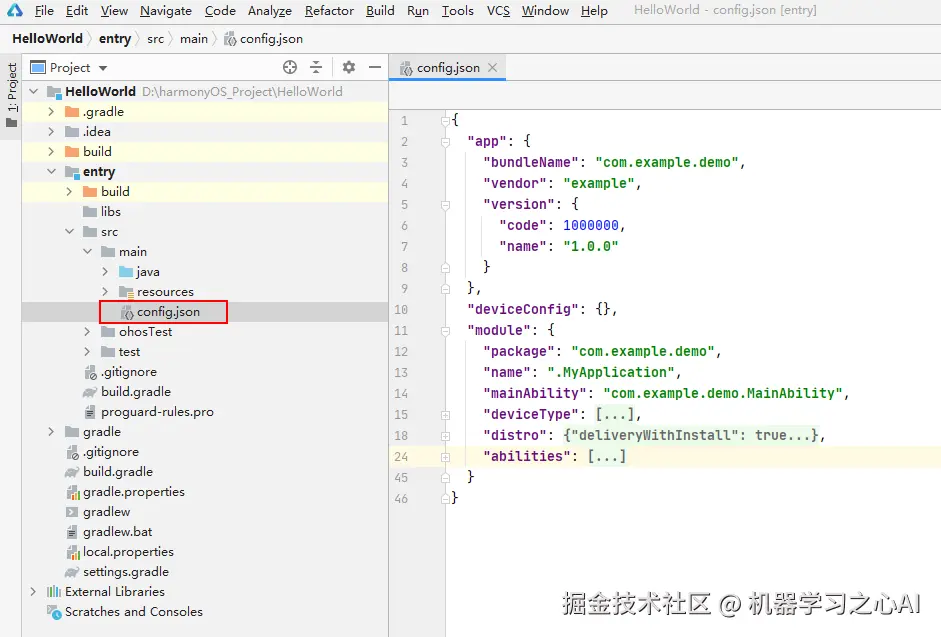Screen dimensions: 941x637
Task: Click src in the breadcrumb bar
Action: point(155,38)
